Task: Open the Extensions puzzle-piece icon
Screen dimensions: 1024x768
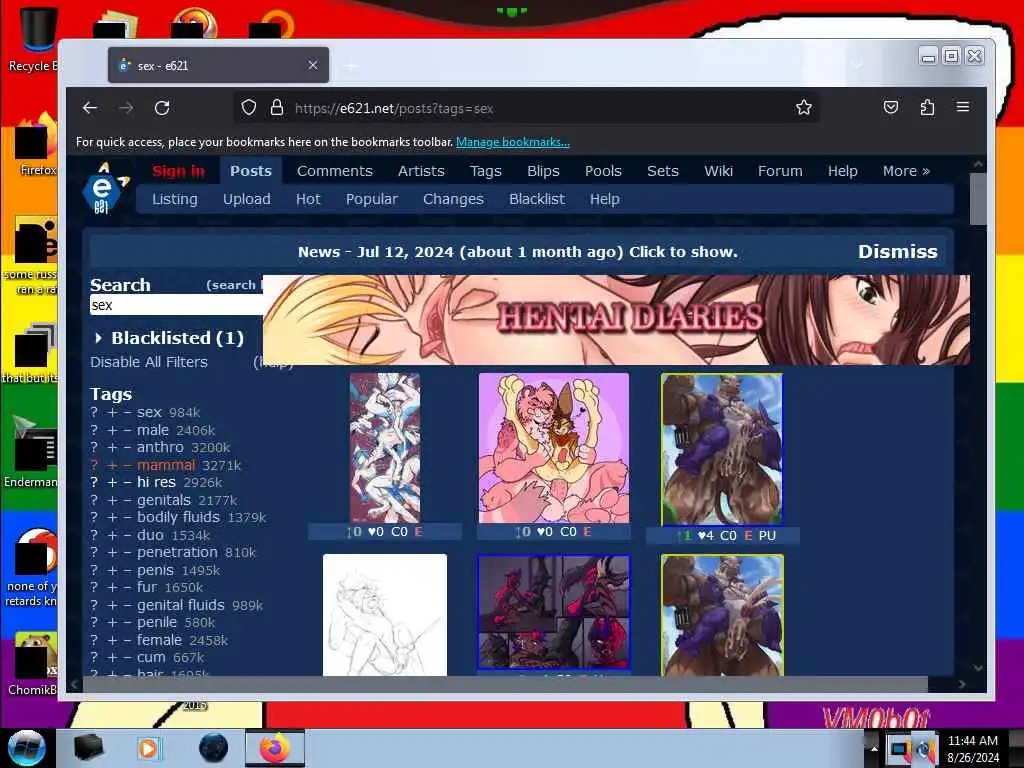Action: [x=927, y=108]
